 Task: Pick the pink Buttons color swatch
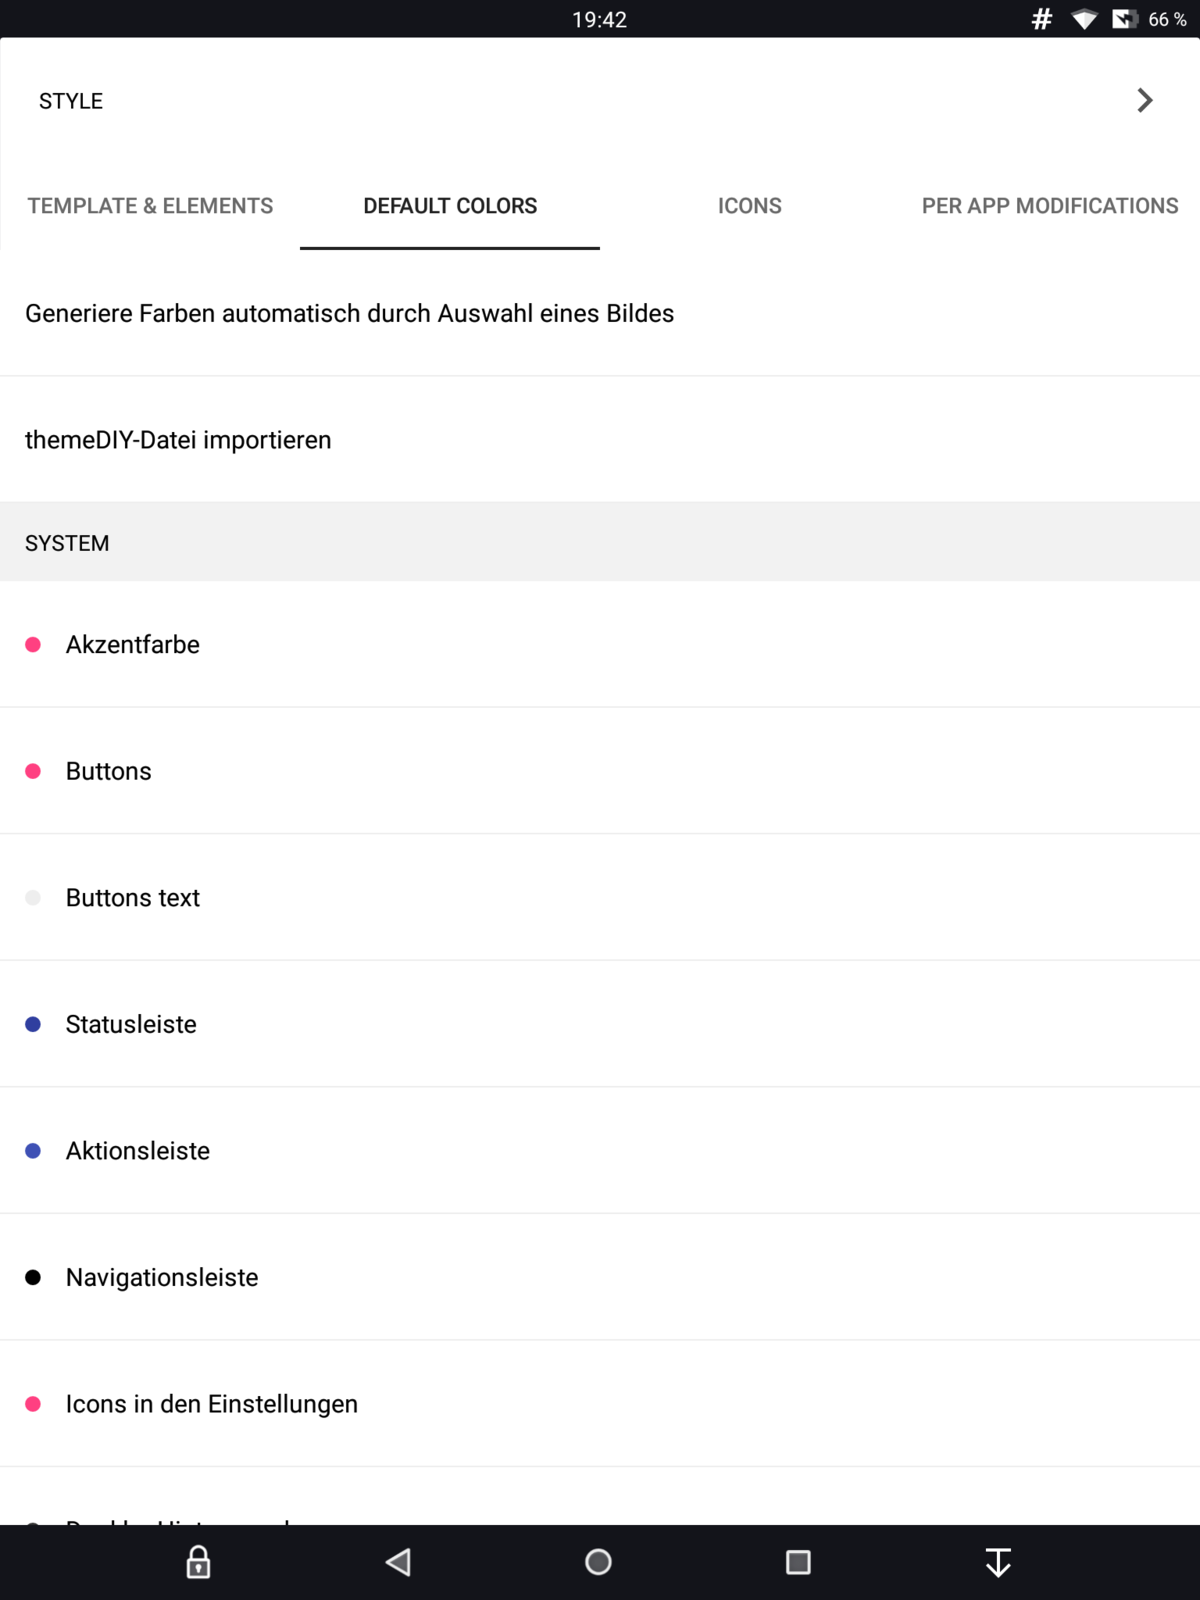[x=33, y=771]
